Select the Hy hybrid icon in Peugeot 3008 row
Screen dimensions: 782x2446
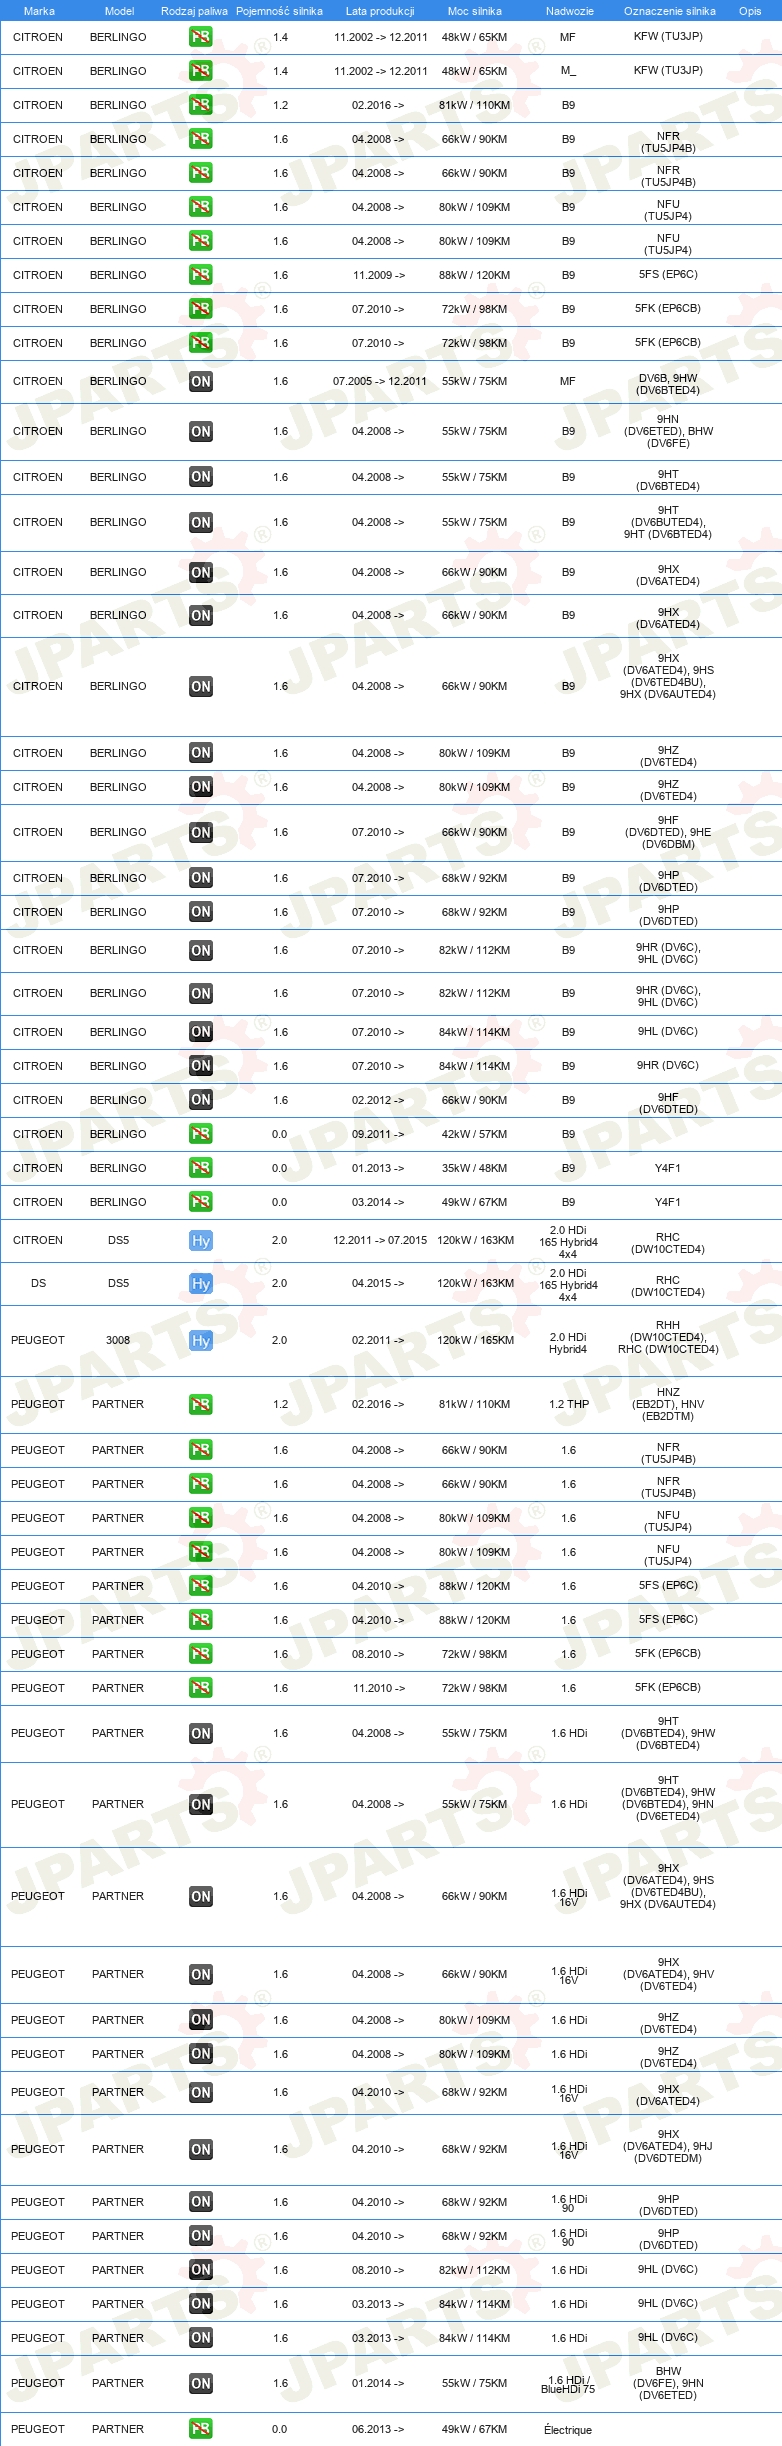pos(200,1340)
